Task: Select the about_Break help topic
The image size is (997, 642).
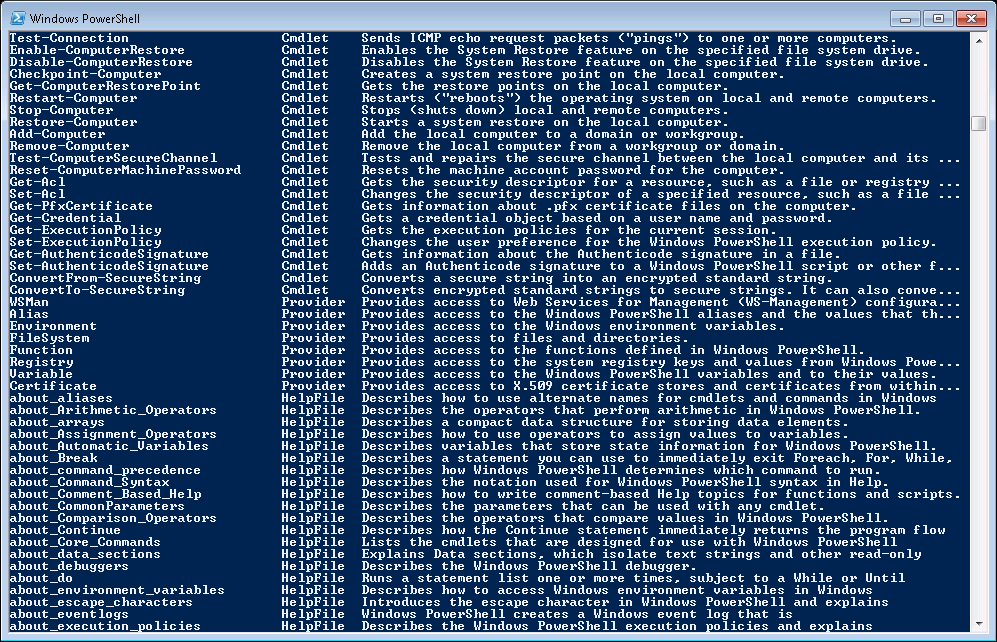Action: [53, 458]
